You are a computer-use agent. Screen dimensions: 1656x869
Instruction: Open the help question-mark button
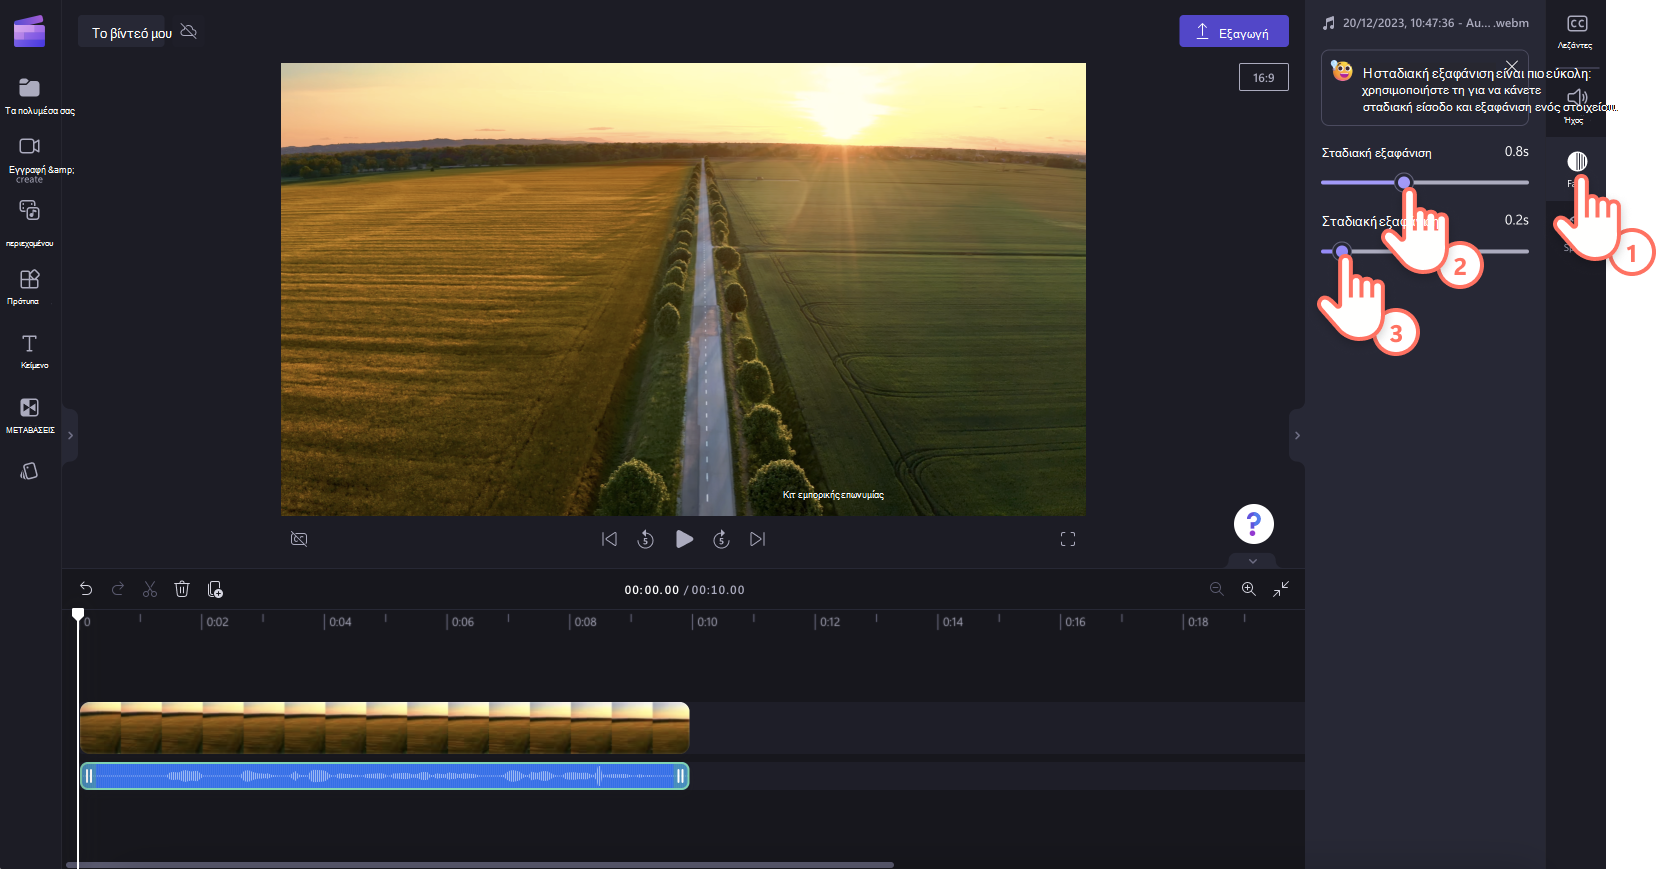tap(1253, 523)
